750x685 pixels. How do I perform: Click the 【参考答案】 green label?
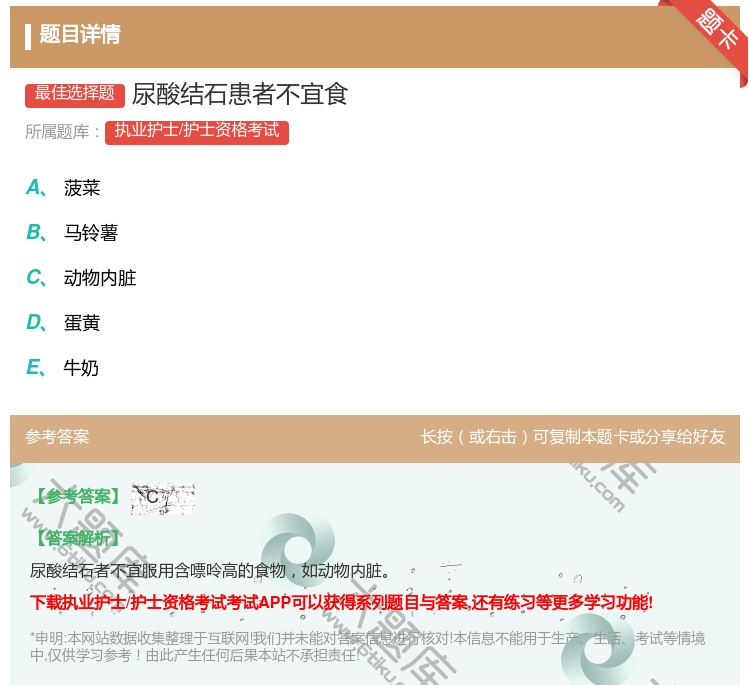pos(78,497)
